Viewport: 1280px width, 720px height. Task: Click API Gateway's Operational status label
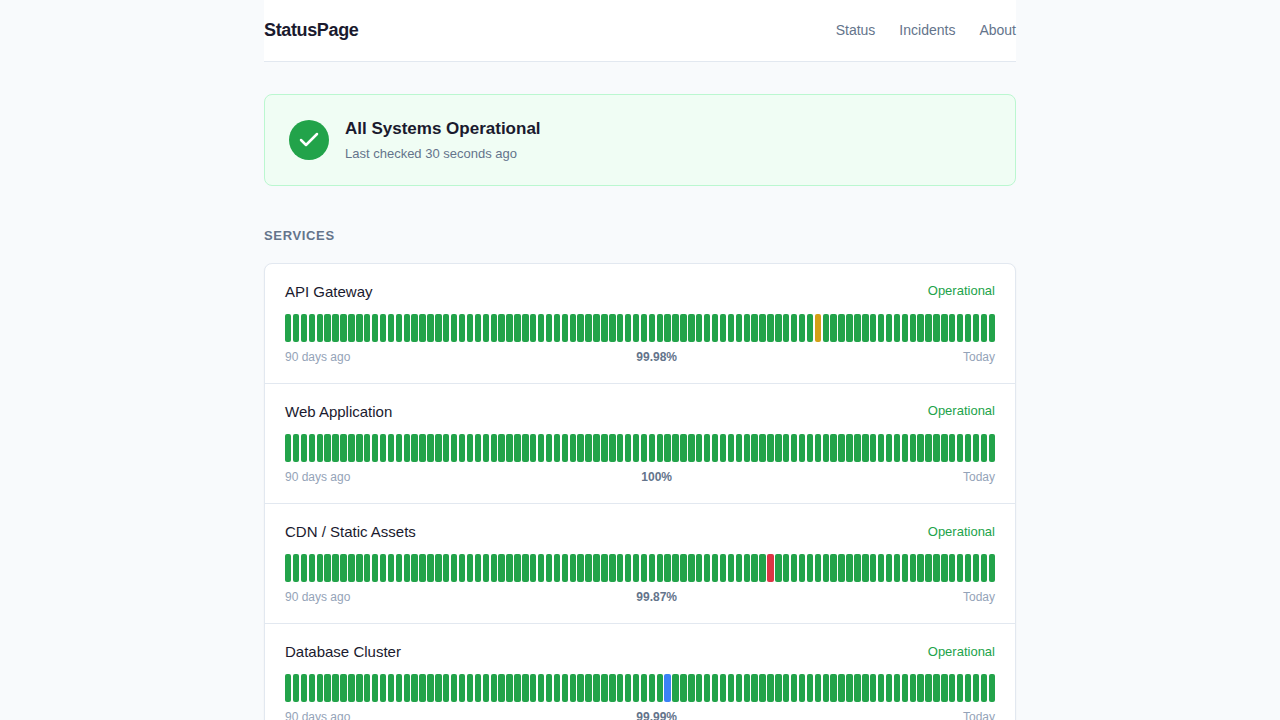tap(961, 291)
